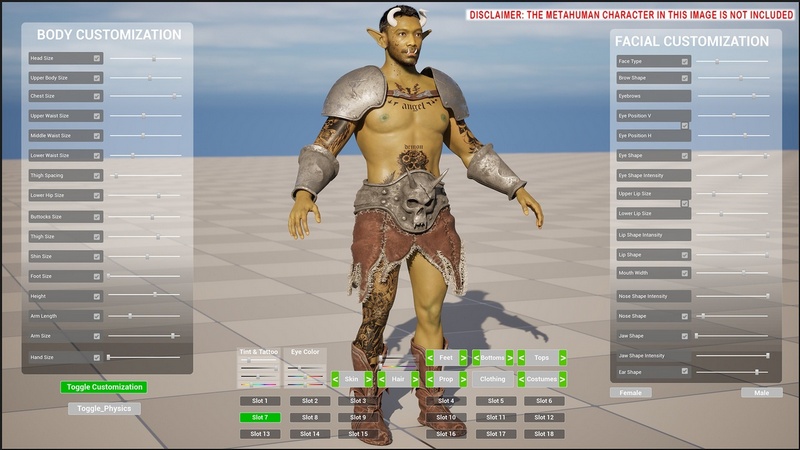Switch character to Female

click(630, 393)
